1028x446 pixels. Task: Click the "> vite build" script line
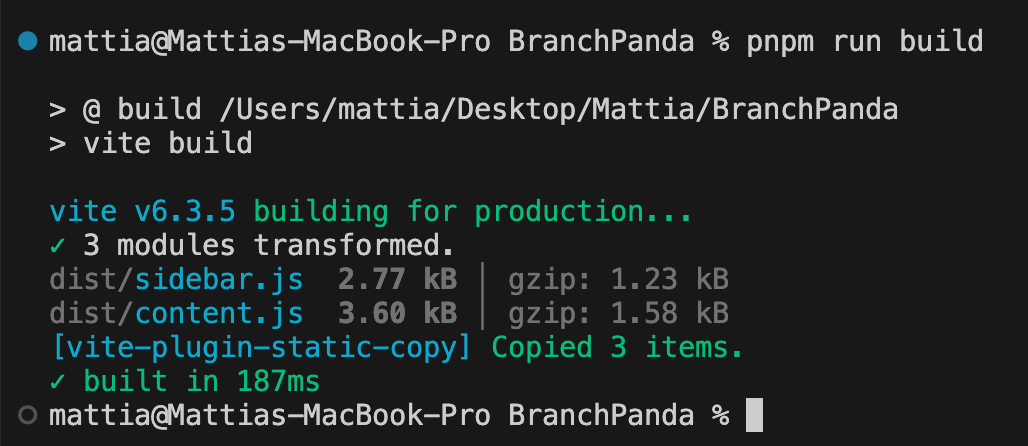coord(150,144)
